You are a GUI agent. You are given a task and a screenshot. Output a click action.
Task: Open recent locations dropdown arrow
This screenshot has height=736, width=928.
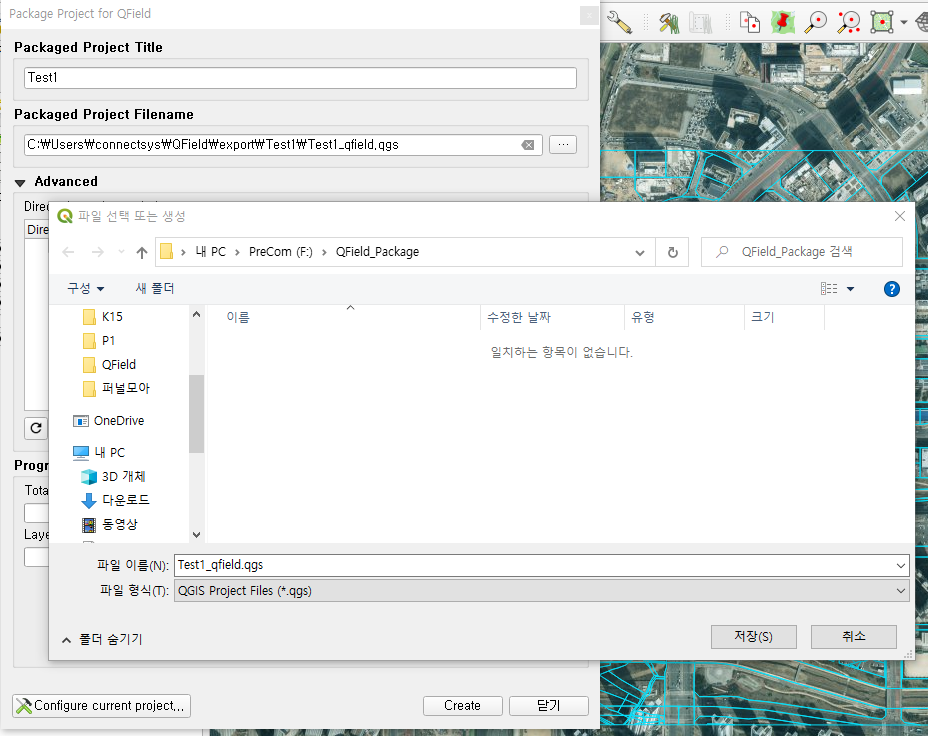pyautogui.click(x=121, y=252)
